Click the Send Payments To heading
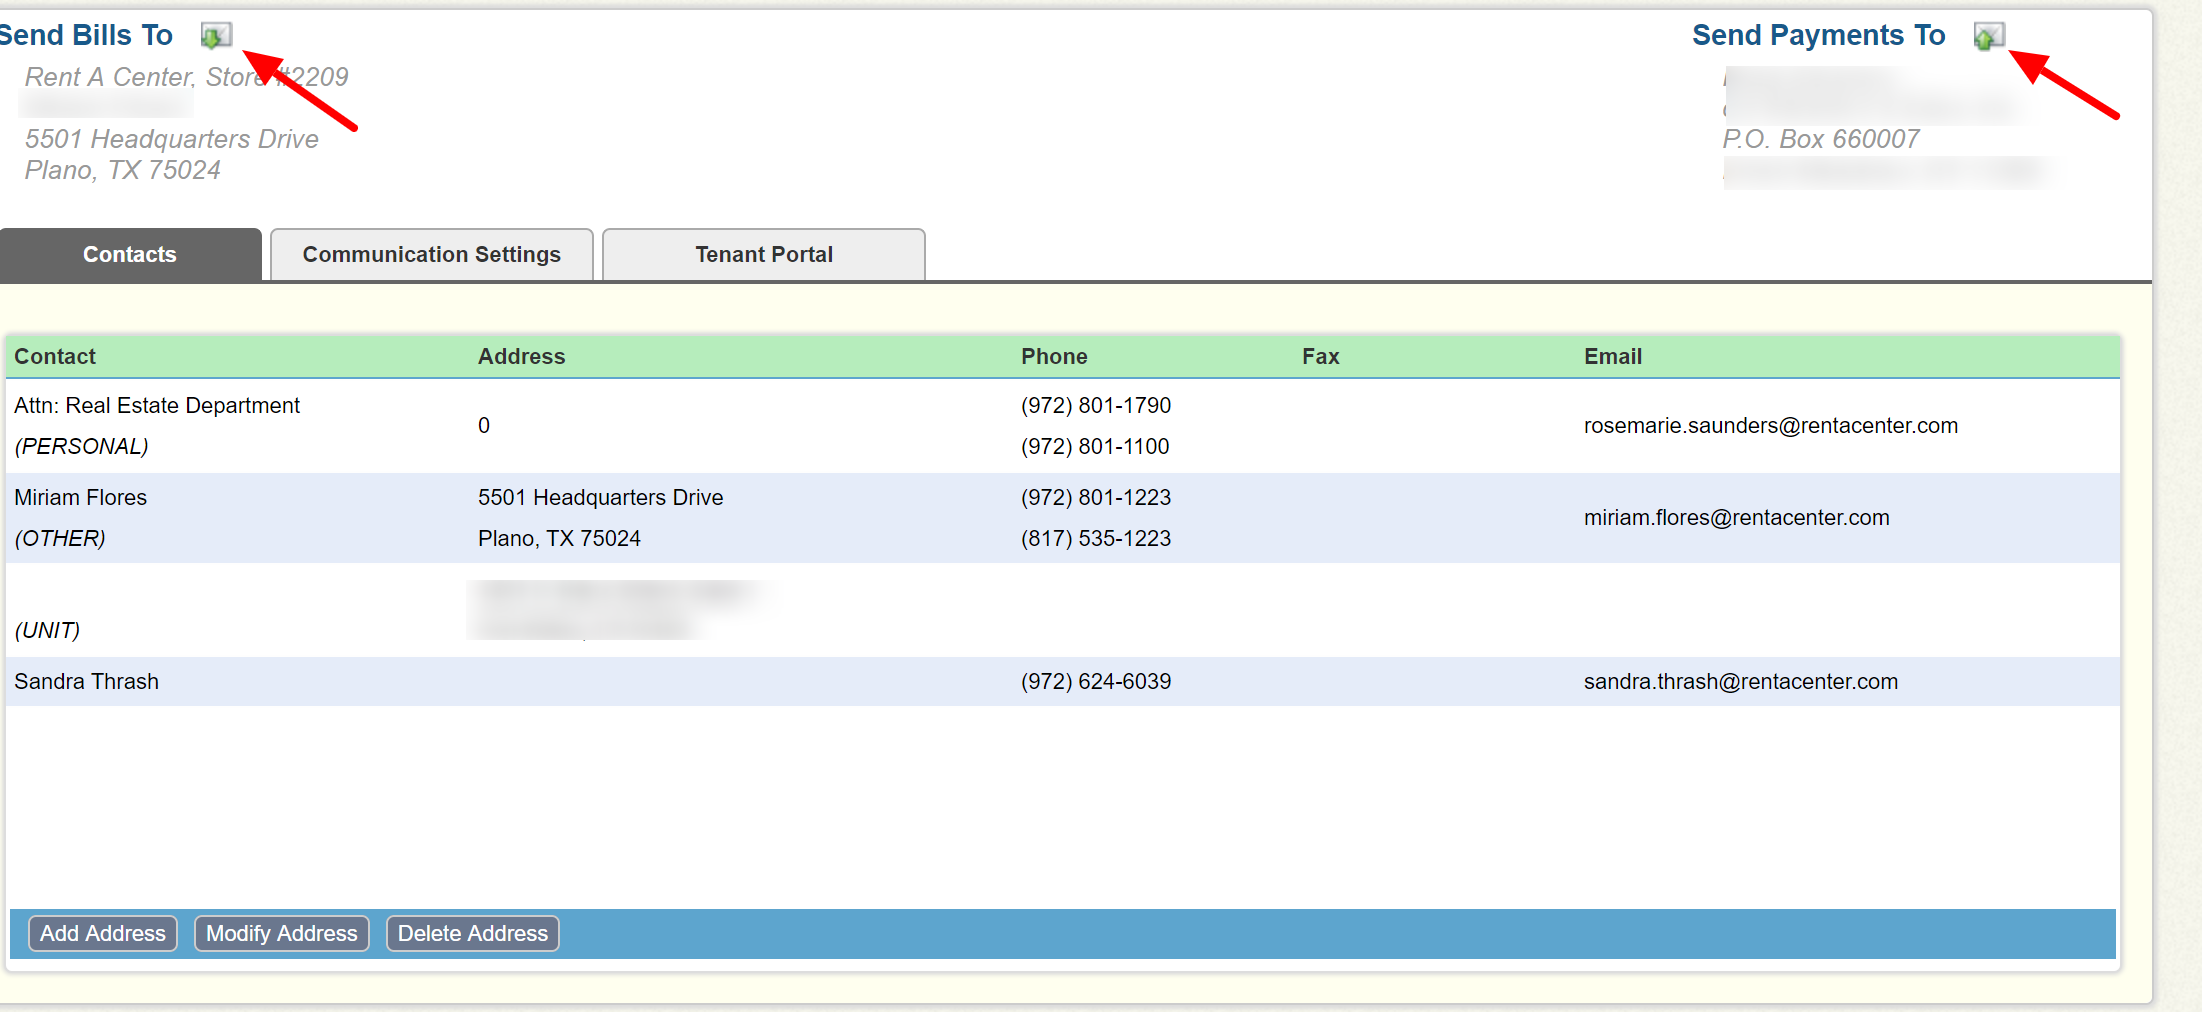The width and height of the screenshot is (2202, 1012). [x=1818, y=35]
